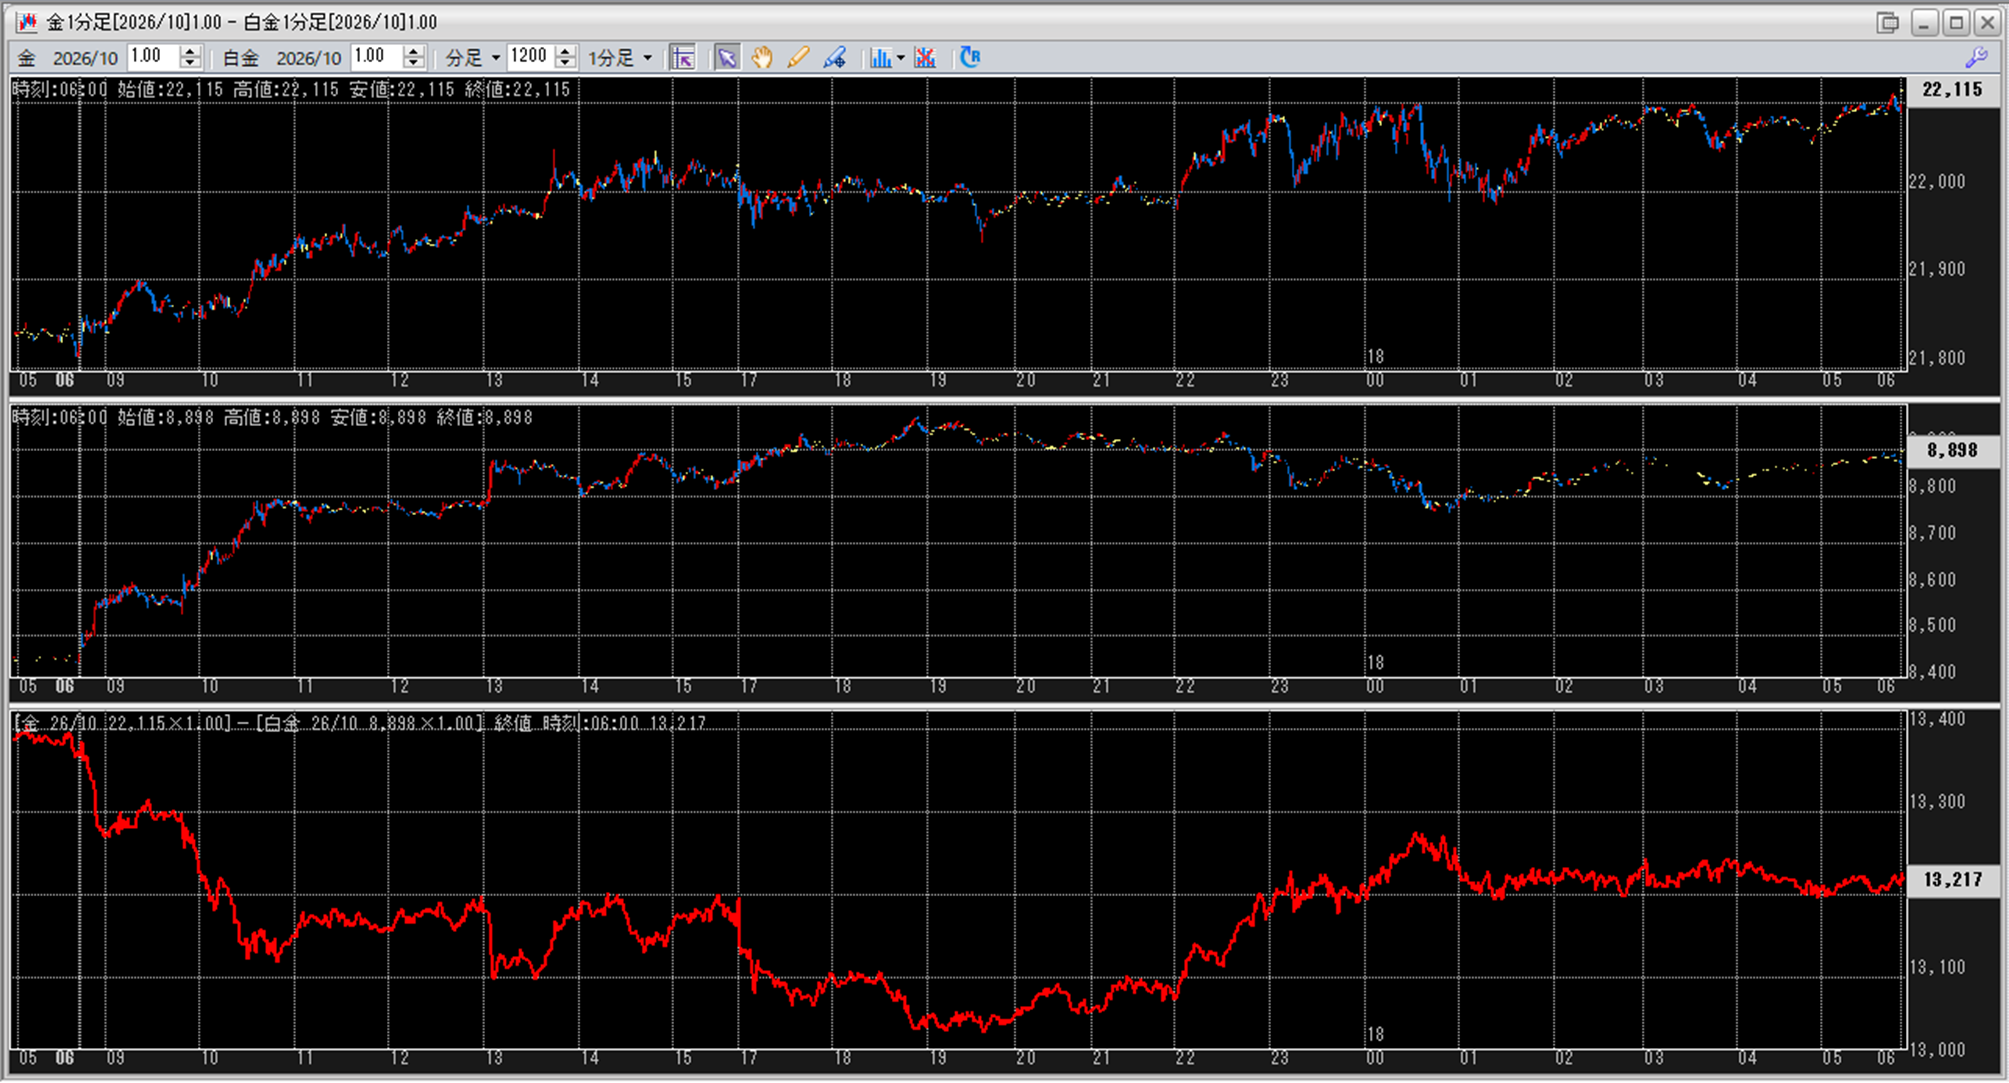Click the application icon in title bar

[26, 22]
